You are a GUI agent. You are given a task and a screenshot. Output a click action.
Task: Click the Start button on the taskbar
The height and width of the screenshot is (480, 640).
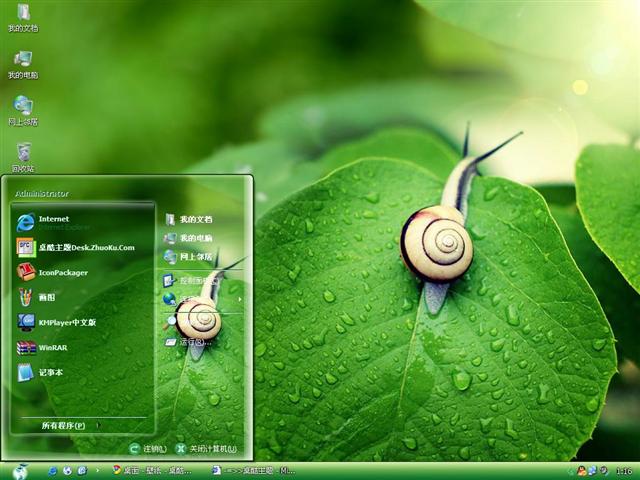(x=20, y=470)
